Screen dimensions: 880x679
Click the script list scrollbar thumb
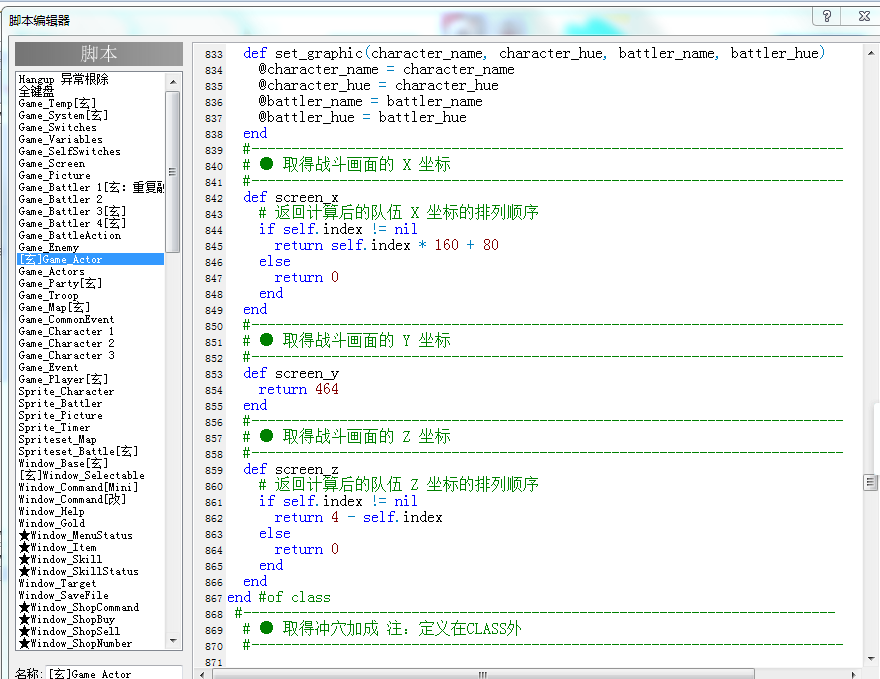tap(173, 172)
